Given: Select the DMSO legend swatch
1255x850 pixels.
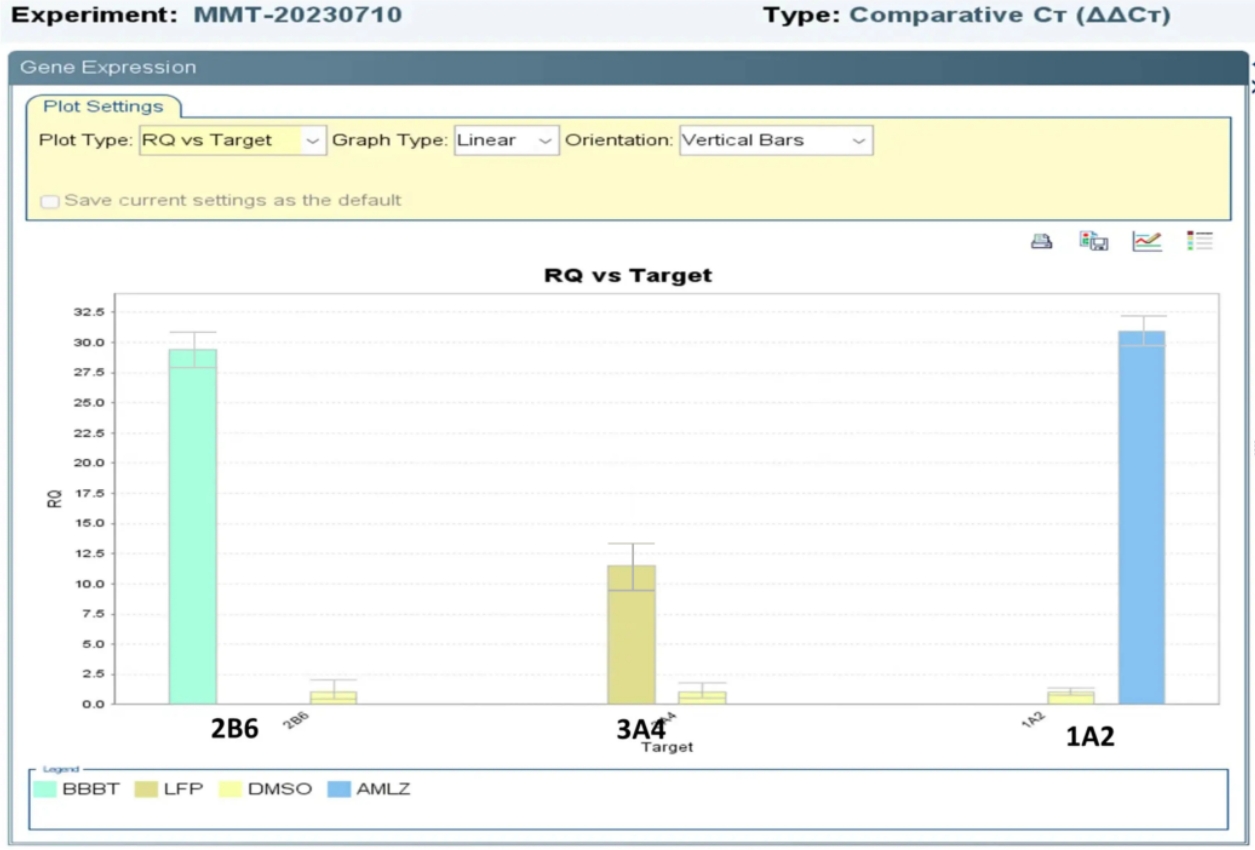Looking at the screenshot, I should [x=231, y=790].
